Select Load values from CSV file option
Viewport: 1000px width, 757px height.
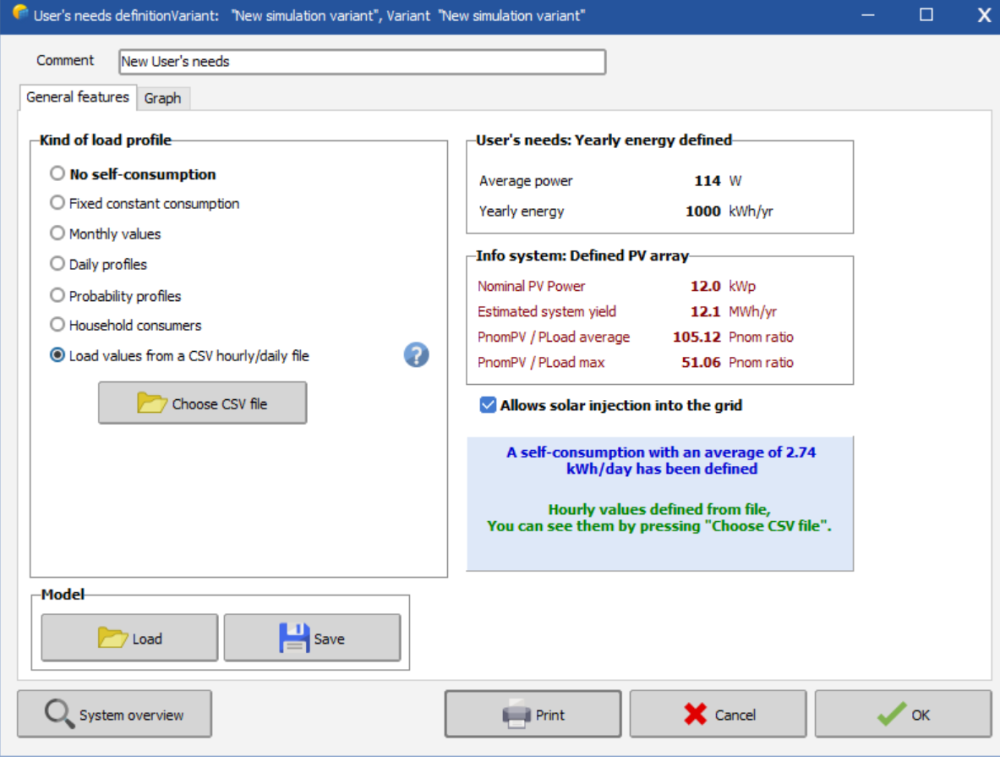(58, 355)
